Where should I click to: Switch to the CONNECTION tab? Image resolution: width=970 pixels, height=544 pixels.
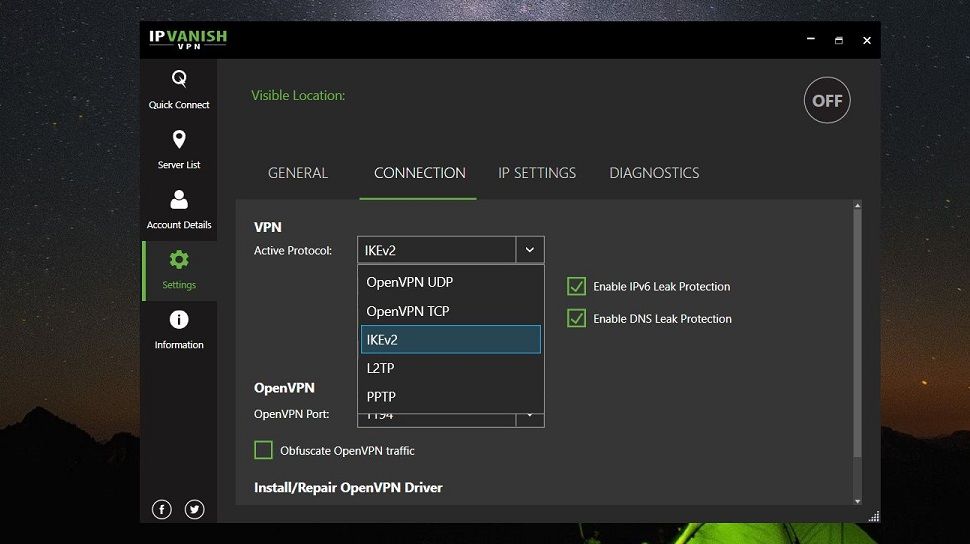(x=419, y=173)
